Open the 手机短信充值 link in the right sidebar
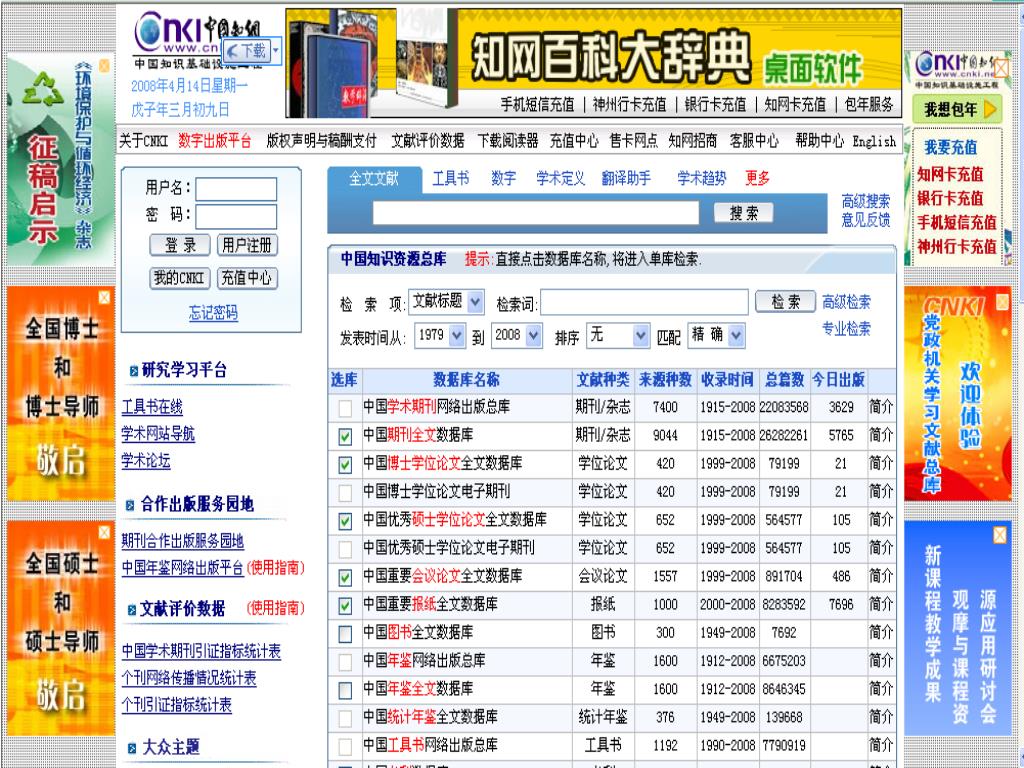 (957, 223)
